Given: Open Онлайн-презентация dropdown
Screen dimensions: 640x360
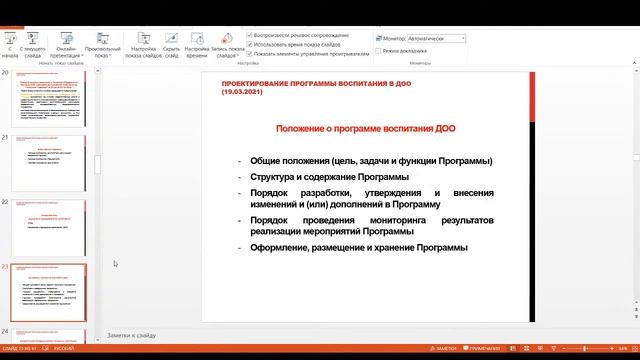Looking at the screenshot, I should [67, 45].
